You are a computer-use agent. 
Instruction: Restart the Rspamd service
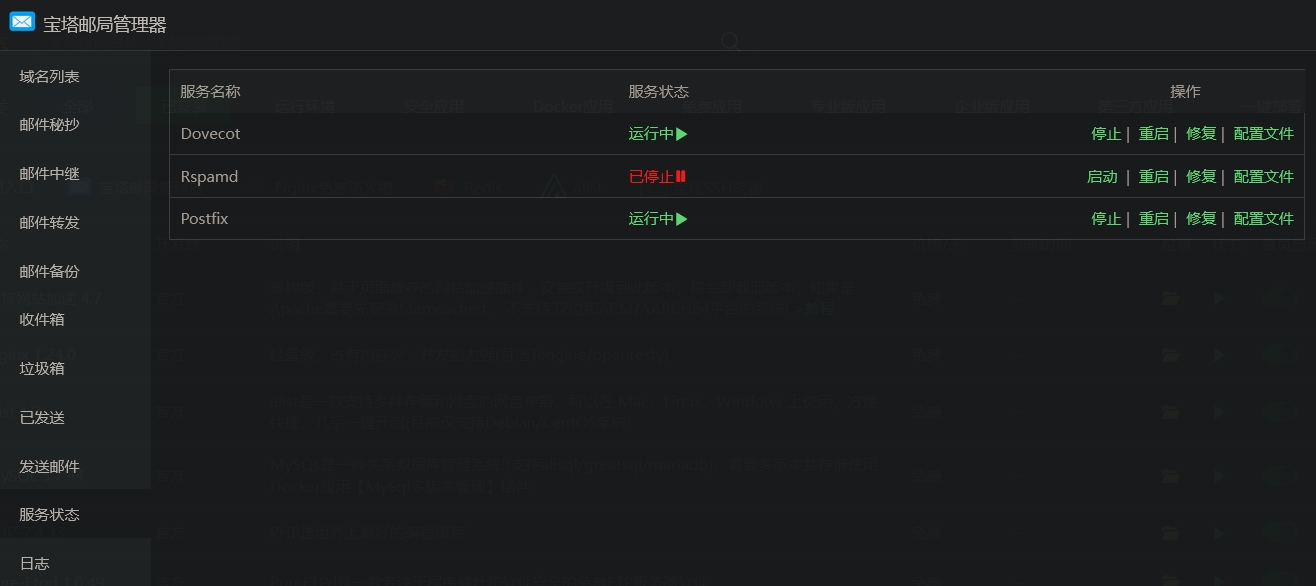[x=1153, y=177]
